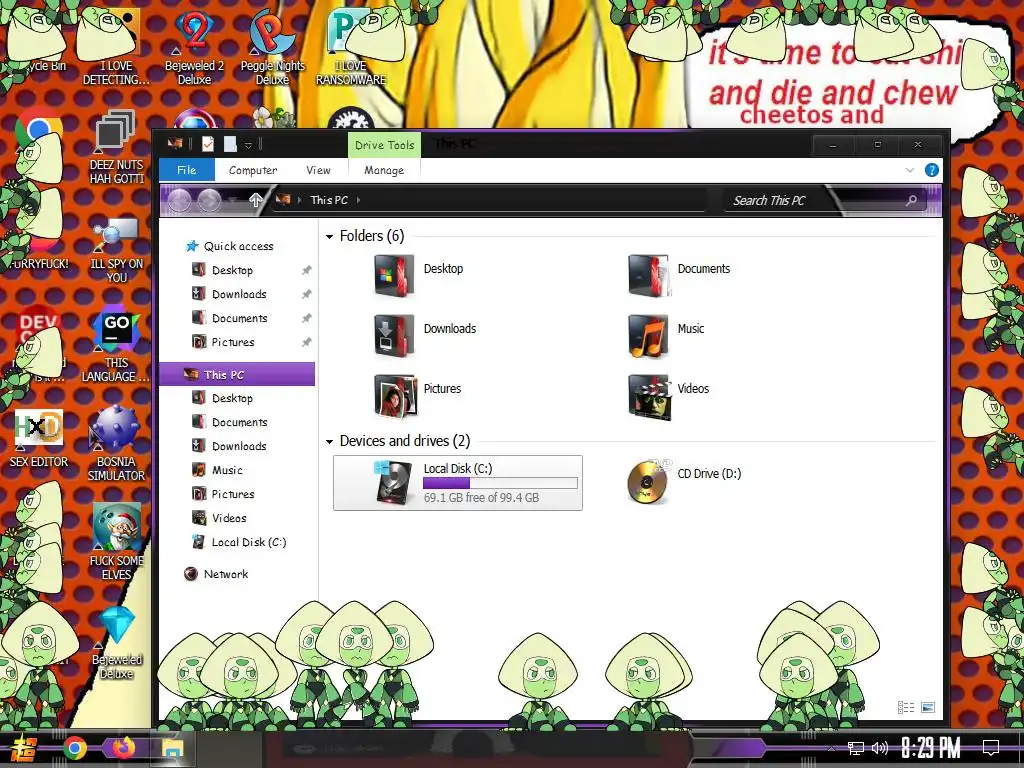Open the File menu
This screenshot has height=768, width=1024.
click(187, 170)
